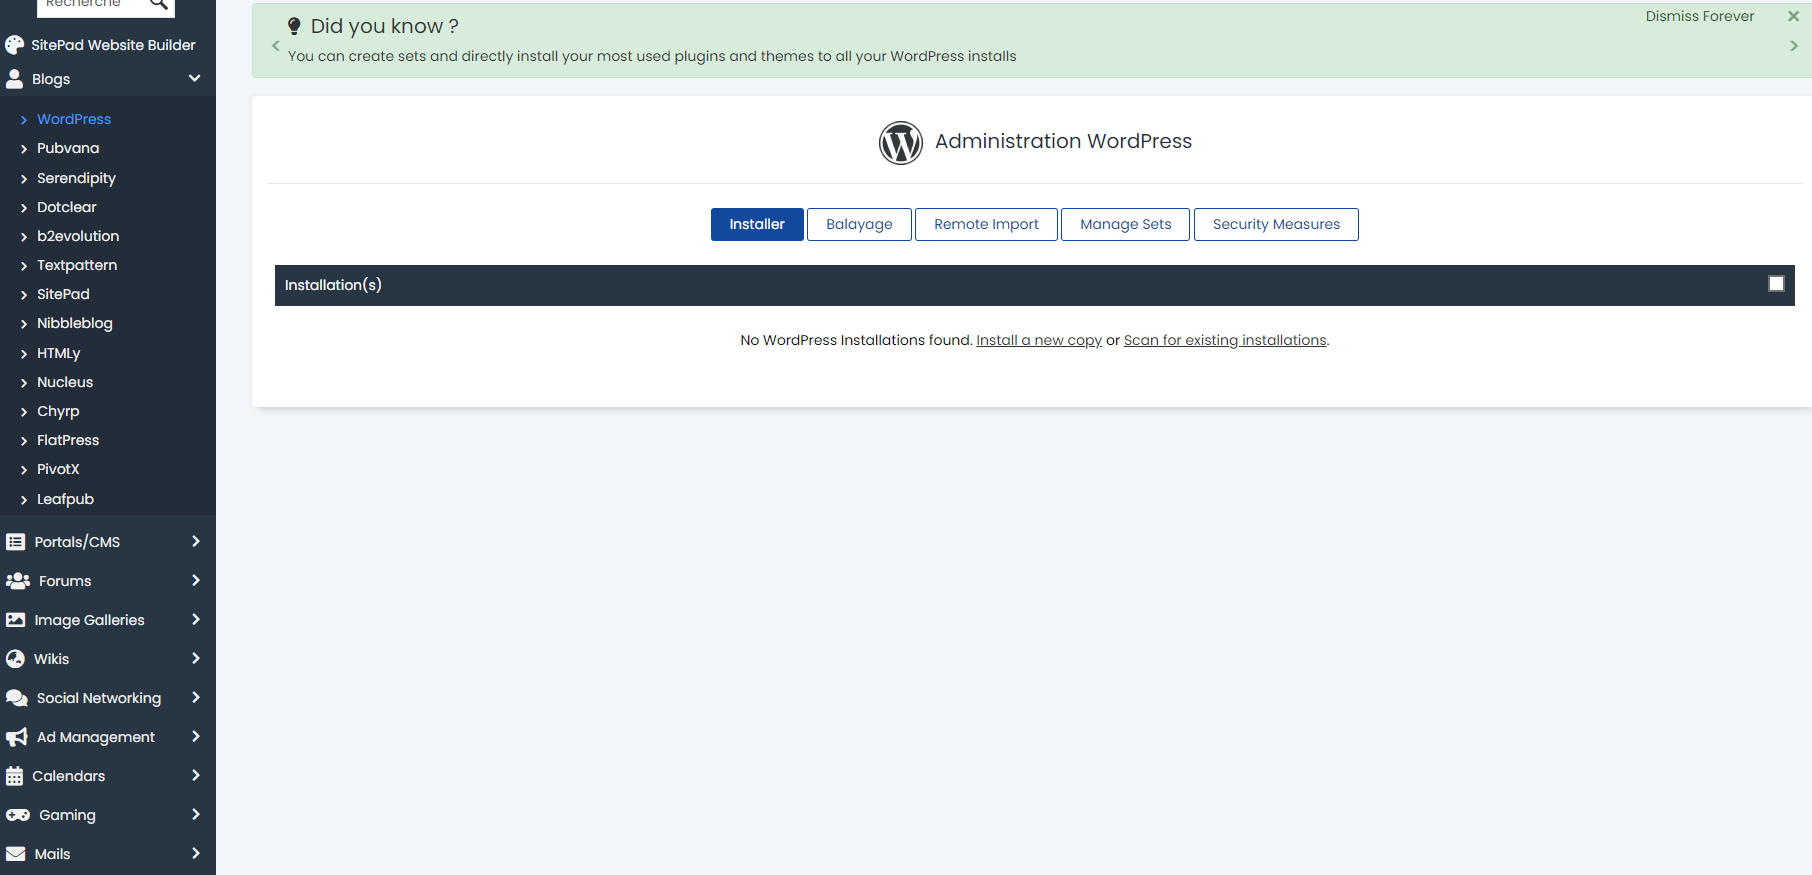
Task: Switch to the Remote Import tab
Action: tap(986, 224)
